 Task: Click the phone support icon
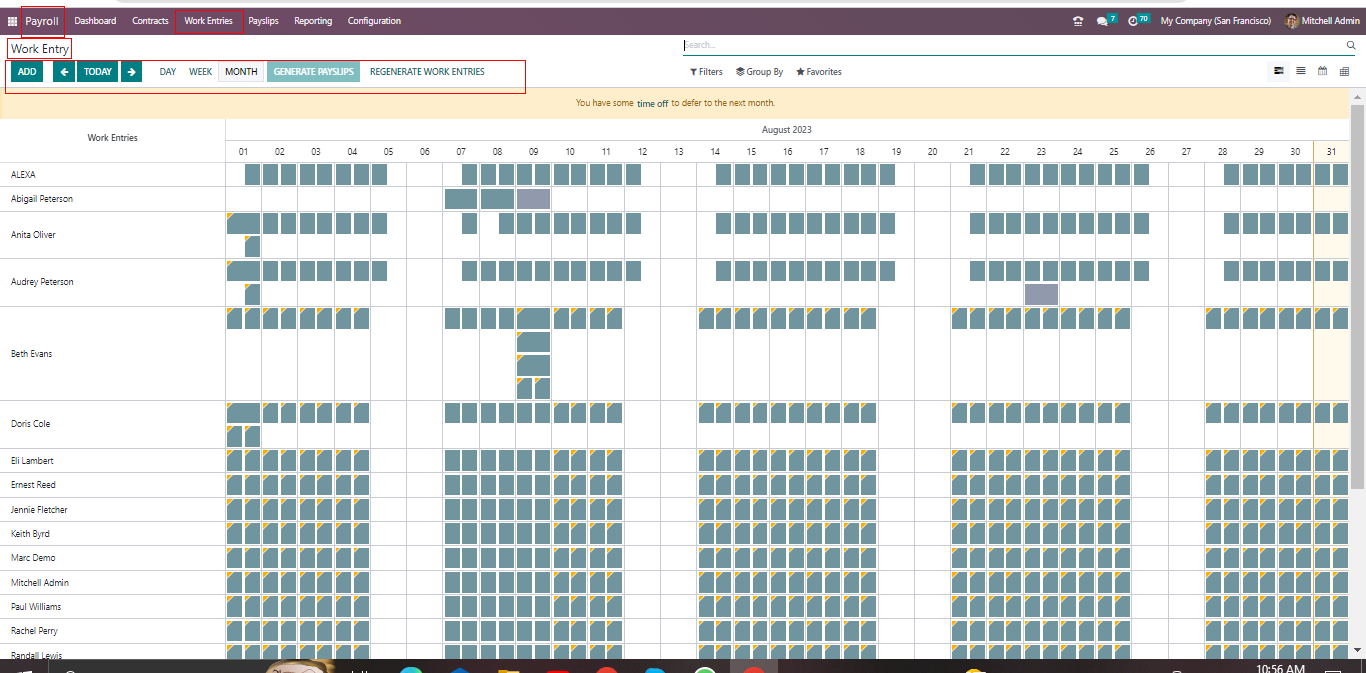(x=1077, y=21)
